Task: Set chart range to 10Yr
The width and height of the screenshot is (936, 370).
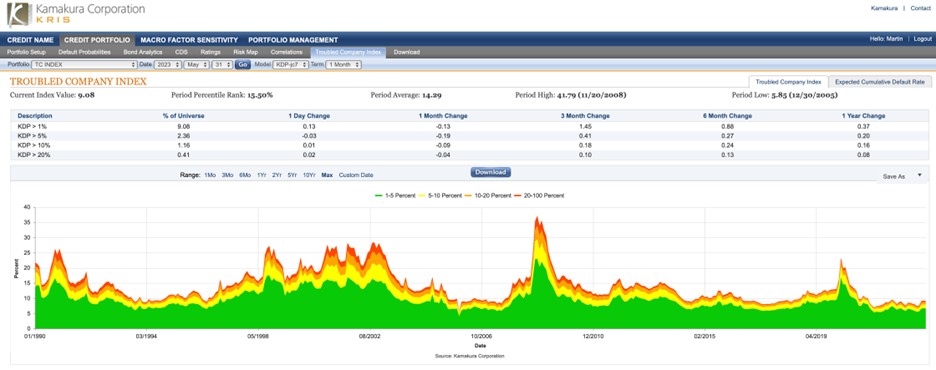Action: (309, 175)
